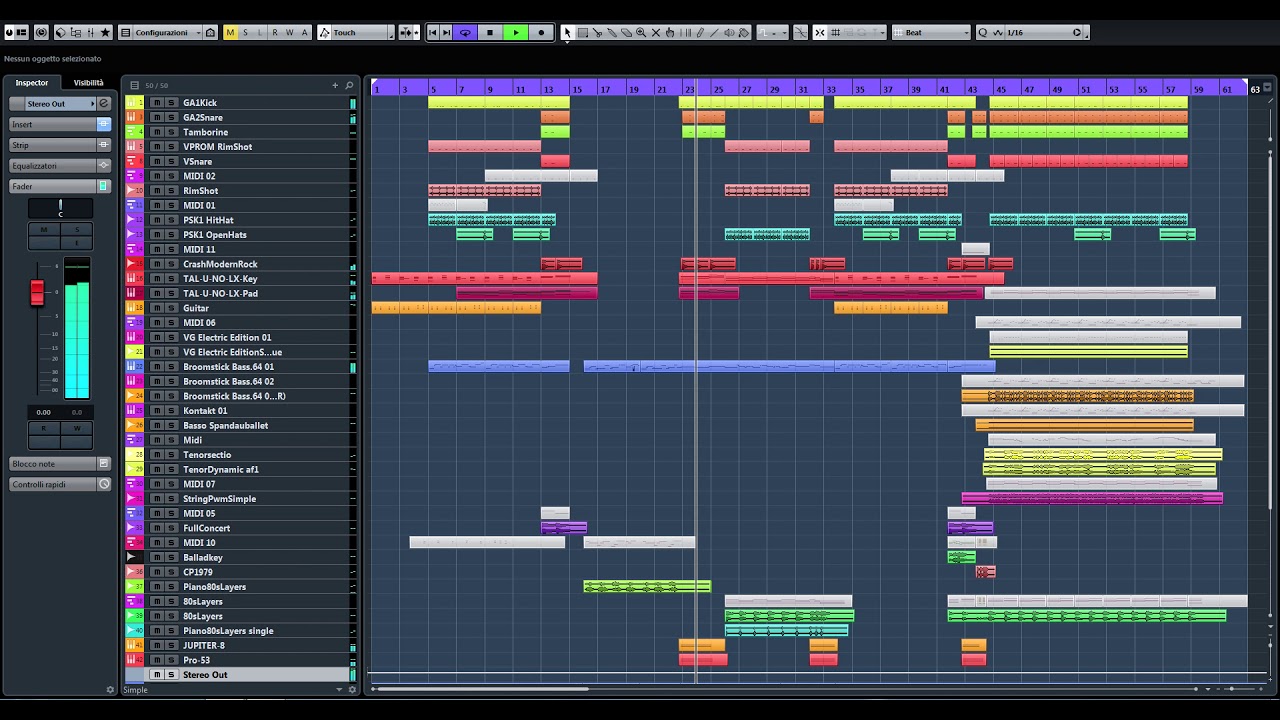Click the inspector pan control
This screenshot has height=720, width=1280.
point(60,208)
